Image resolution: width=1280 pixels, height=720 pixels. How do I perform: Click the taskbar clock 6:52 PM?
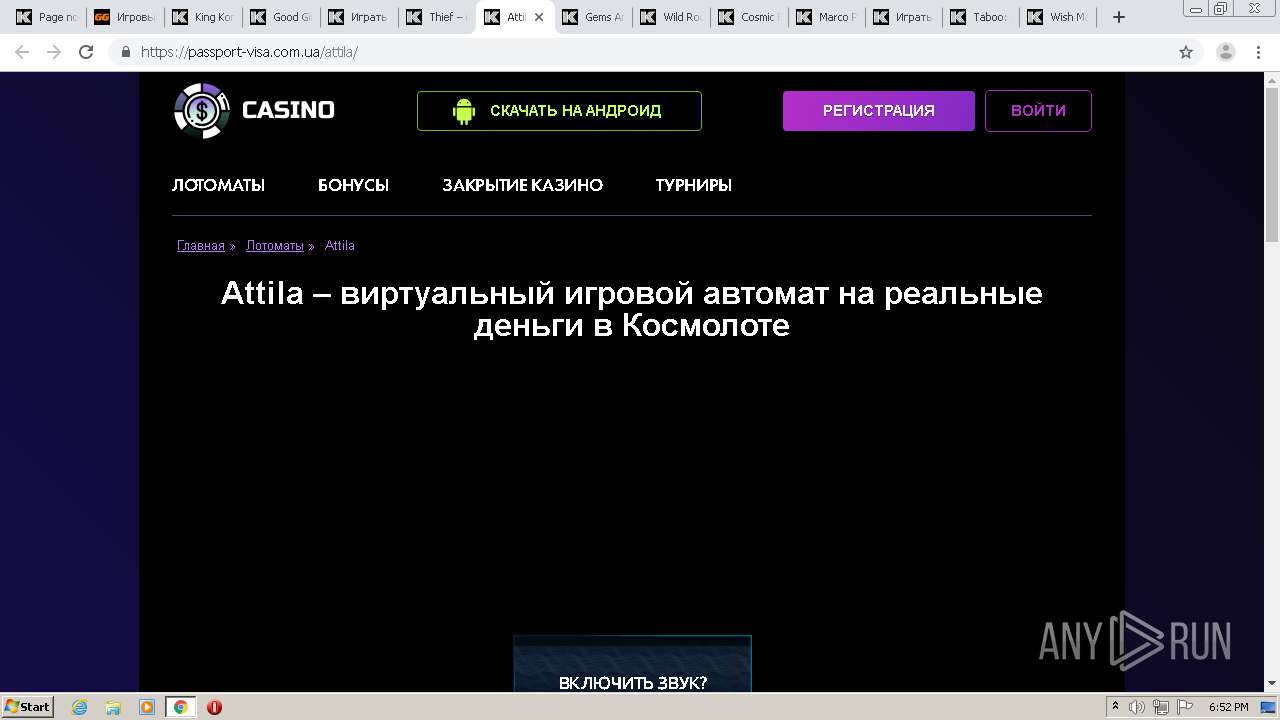1228,707
